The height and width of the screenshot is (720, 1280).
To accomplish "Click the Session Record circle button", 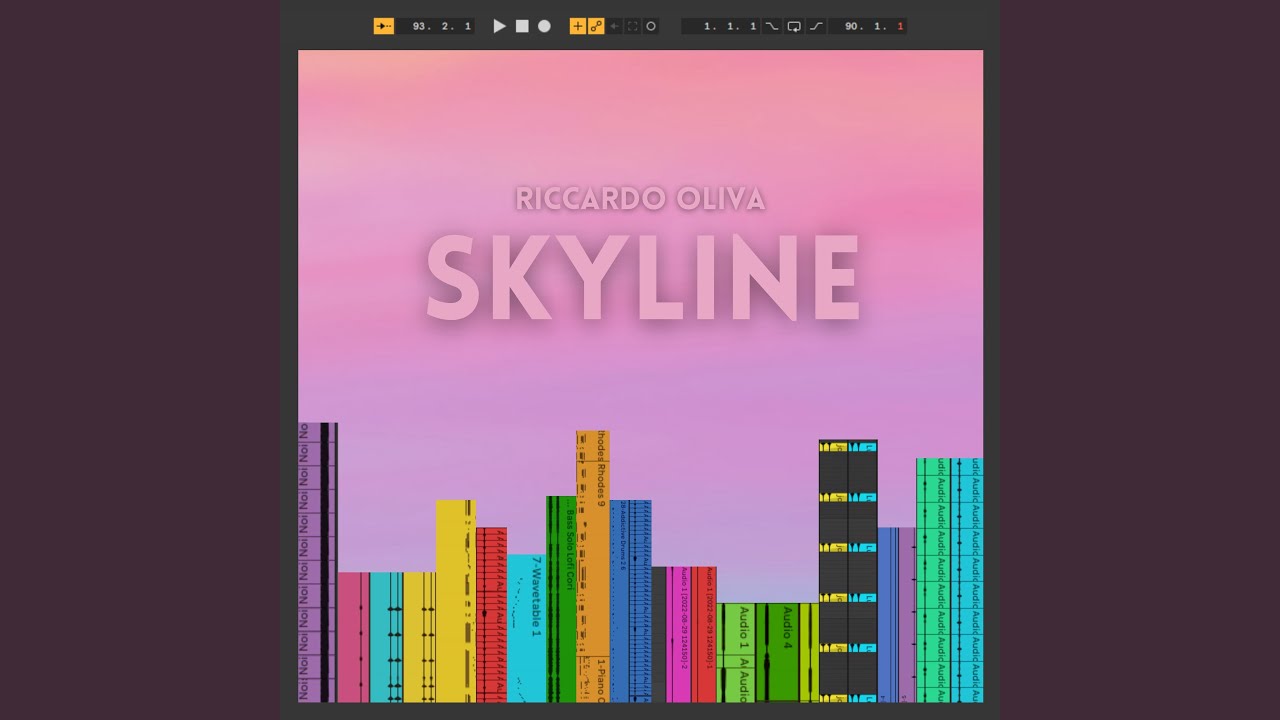I will point(651,26).
